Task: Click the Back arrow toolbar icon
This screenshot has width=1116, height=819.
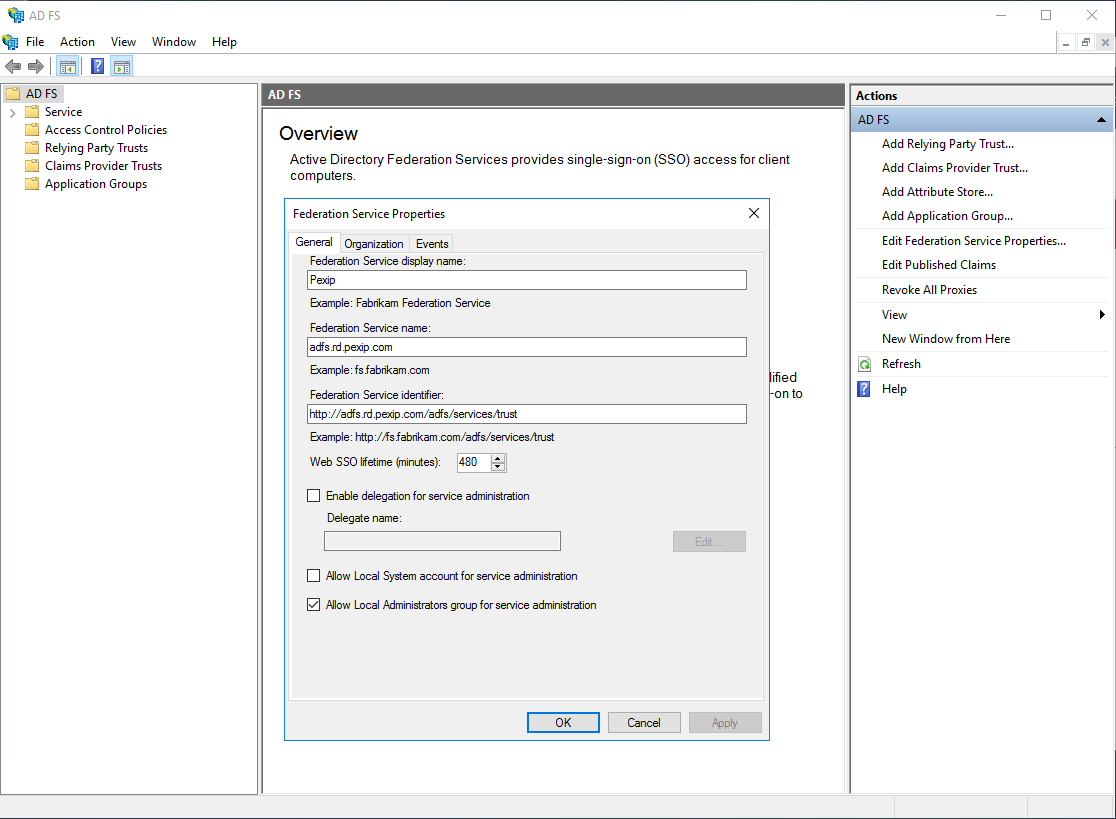Action: pyautogui.click(x=13, y=67)
